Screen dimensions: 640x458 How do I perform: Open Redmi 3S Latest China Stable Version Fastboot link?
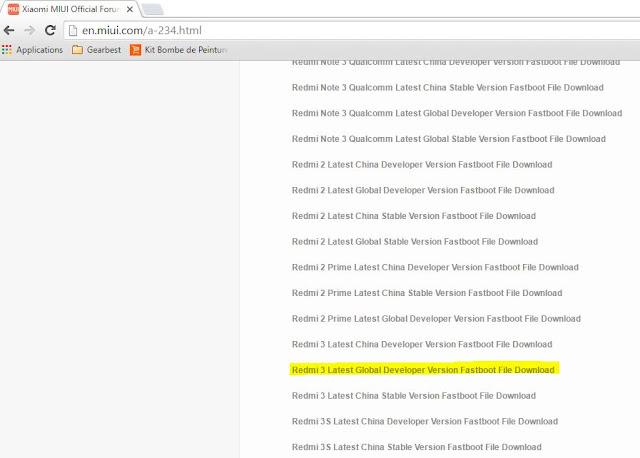(417, 447)
